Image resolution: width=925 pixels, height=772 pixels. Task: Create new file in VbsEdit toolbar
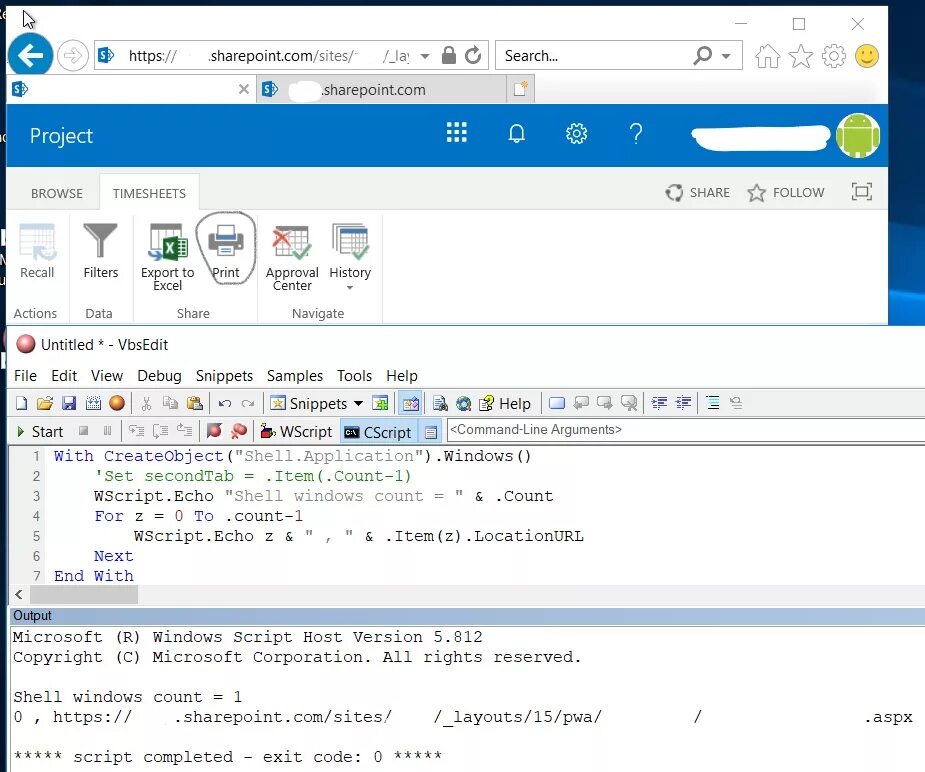21,403
